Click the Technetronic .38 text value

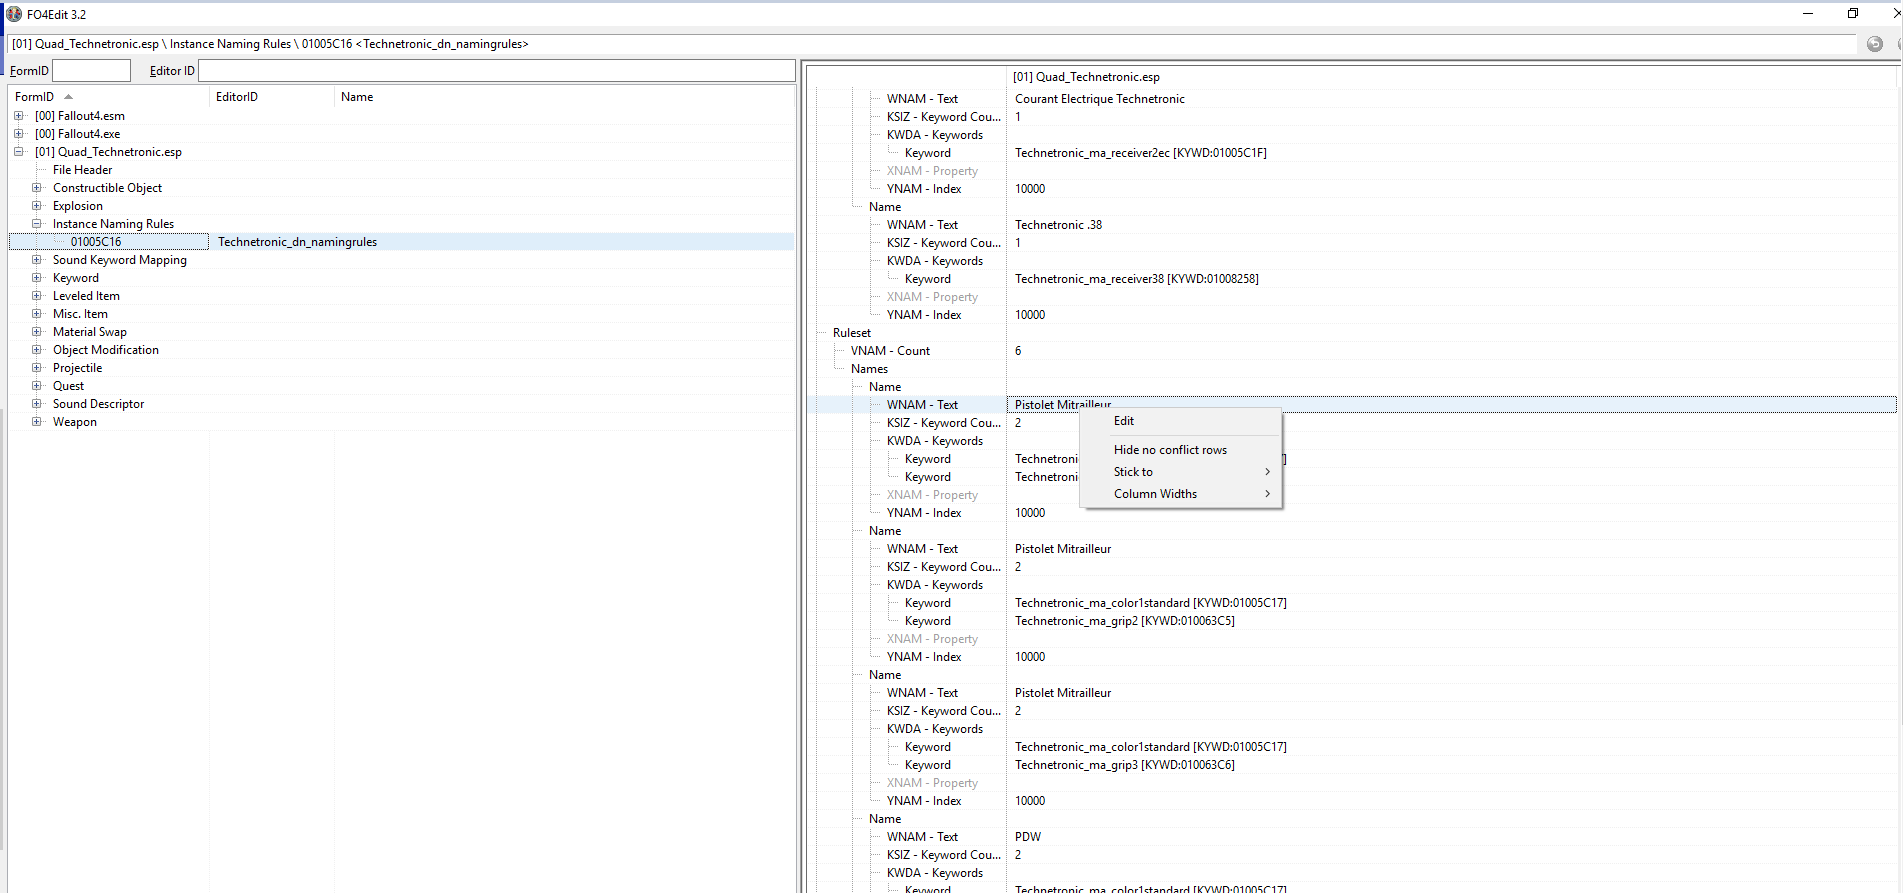click(1058, 225)
